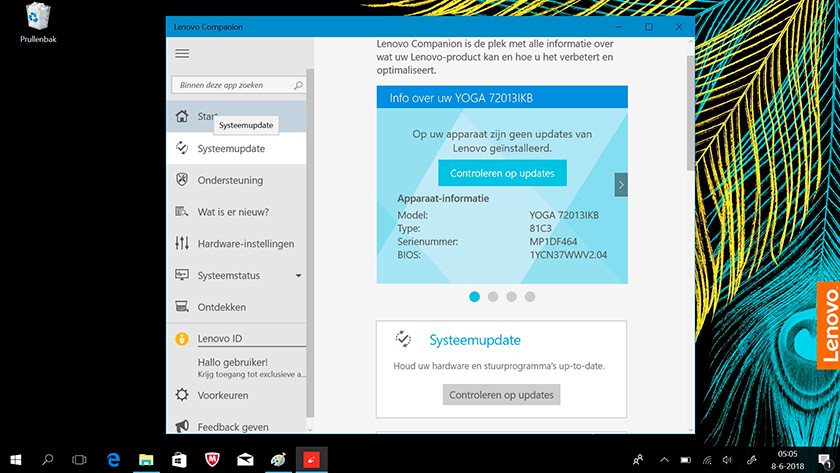Click the Binnen deze app zoeken field
Screen dimensions: 840x473
point(232,87)
